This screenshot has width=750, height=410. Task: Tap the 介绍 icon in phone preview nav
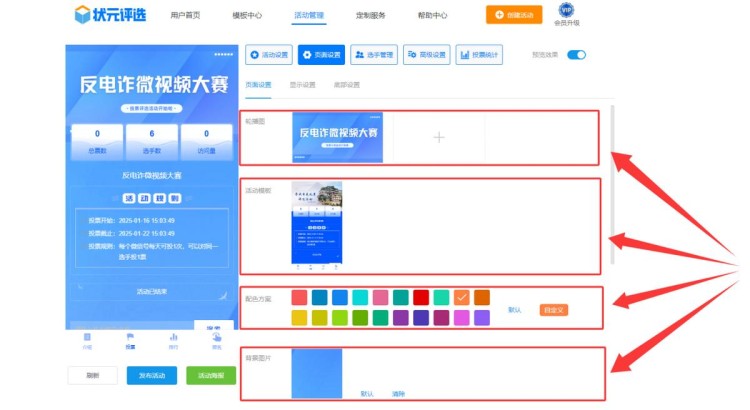tap(87, 339)
